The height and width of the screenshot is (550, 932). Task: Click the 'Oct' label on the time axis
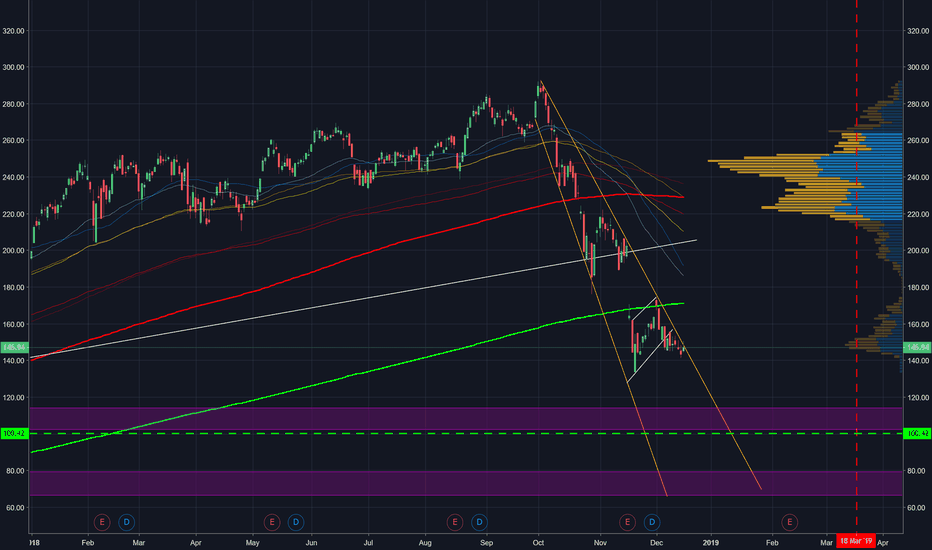click(x=539, y=543)
